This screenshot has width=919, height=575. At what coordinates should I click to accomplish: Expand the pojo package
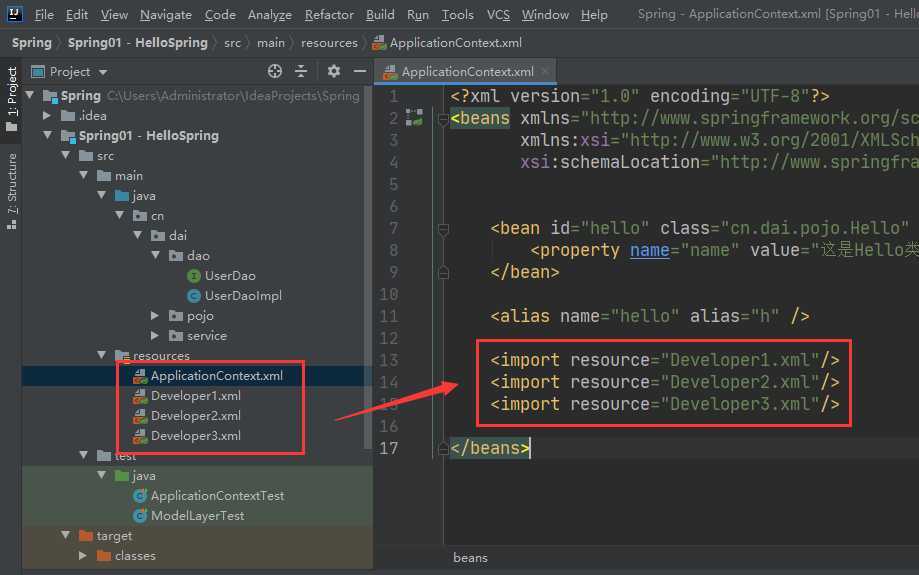(x=155, y=315)
